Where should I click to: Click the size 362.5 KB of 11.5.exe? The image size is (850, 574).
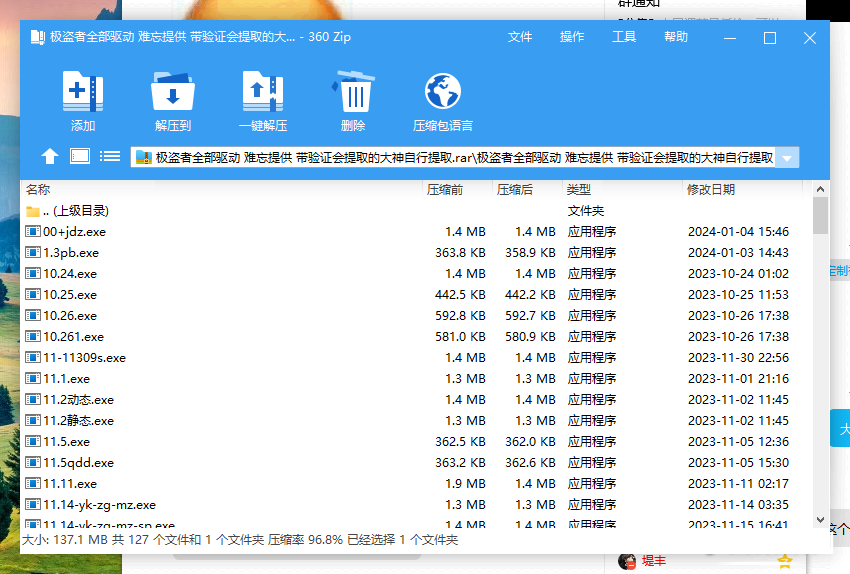coord(460,442)
